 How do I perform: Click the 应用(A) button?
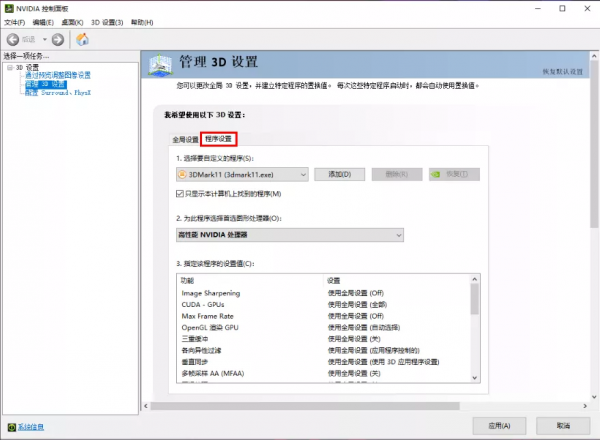click(499, 426)
